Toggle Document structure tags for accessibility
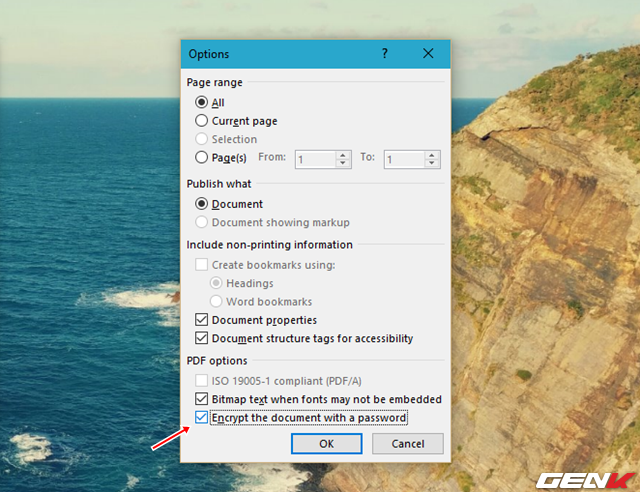The width and height of the screenshot is (640, 492). click(x=202, y=339)
